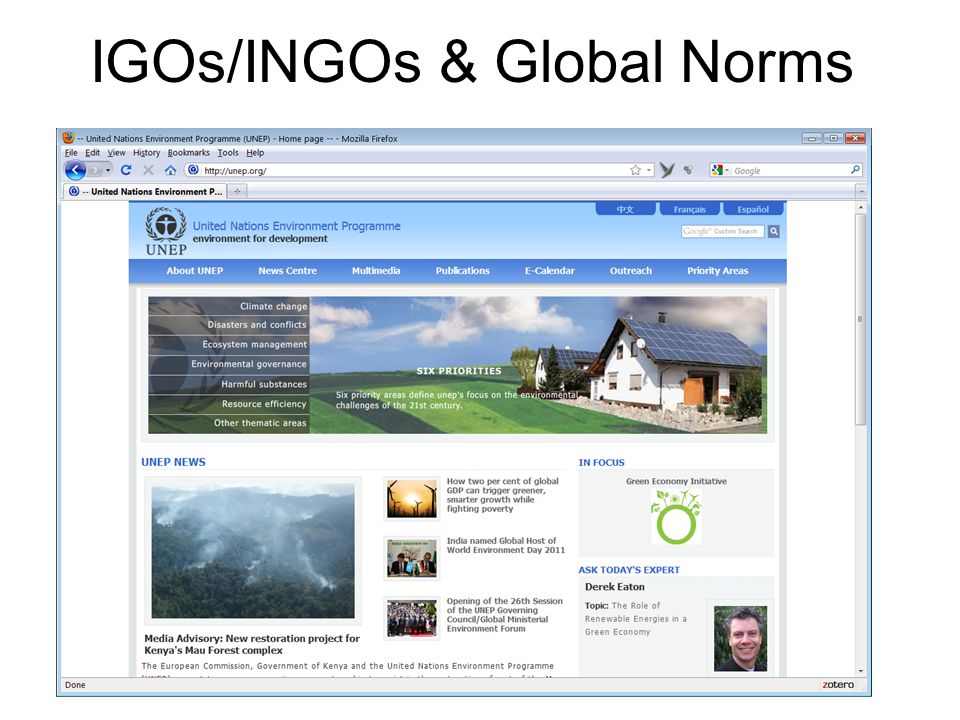Open the two per cent GDP article
This screenshot has width=960, height=720.
(503, 495)
